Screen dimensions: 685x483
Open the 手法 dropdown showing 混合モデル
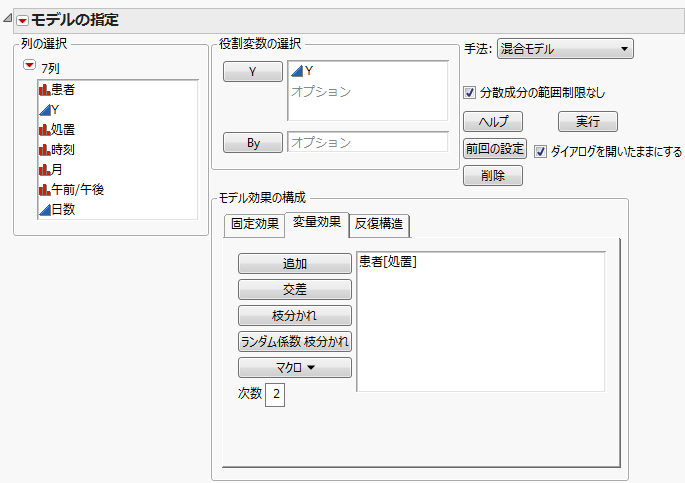coord(565,48)
